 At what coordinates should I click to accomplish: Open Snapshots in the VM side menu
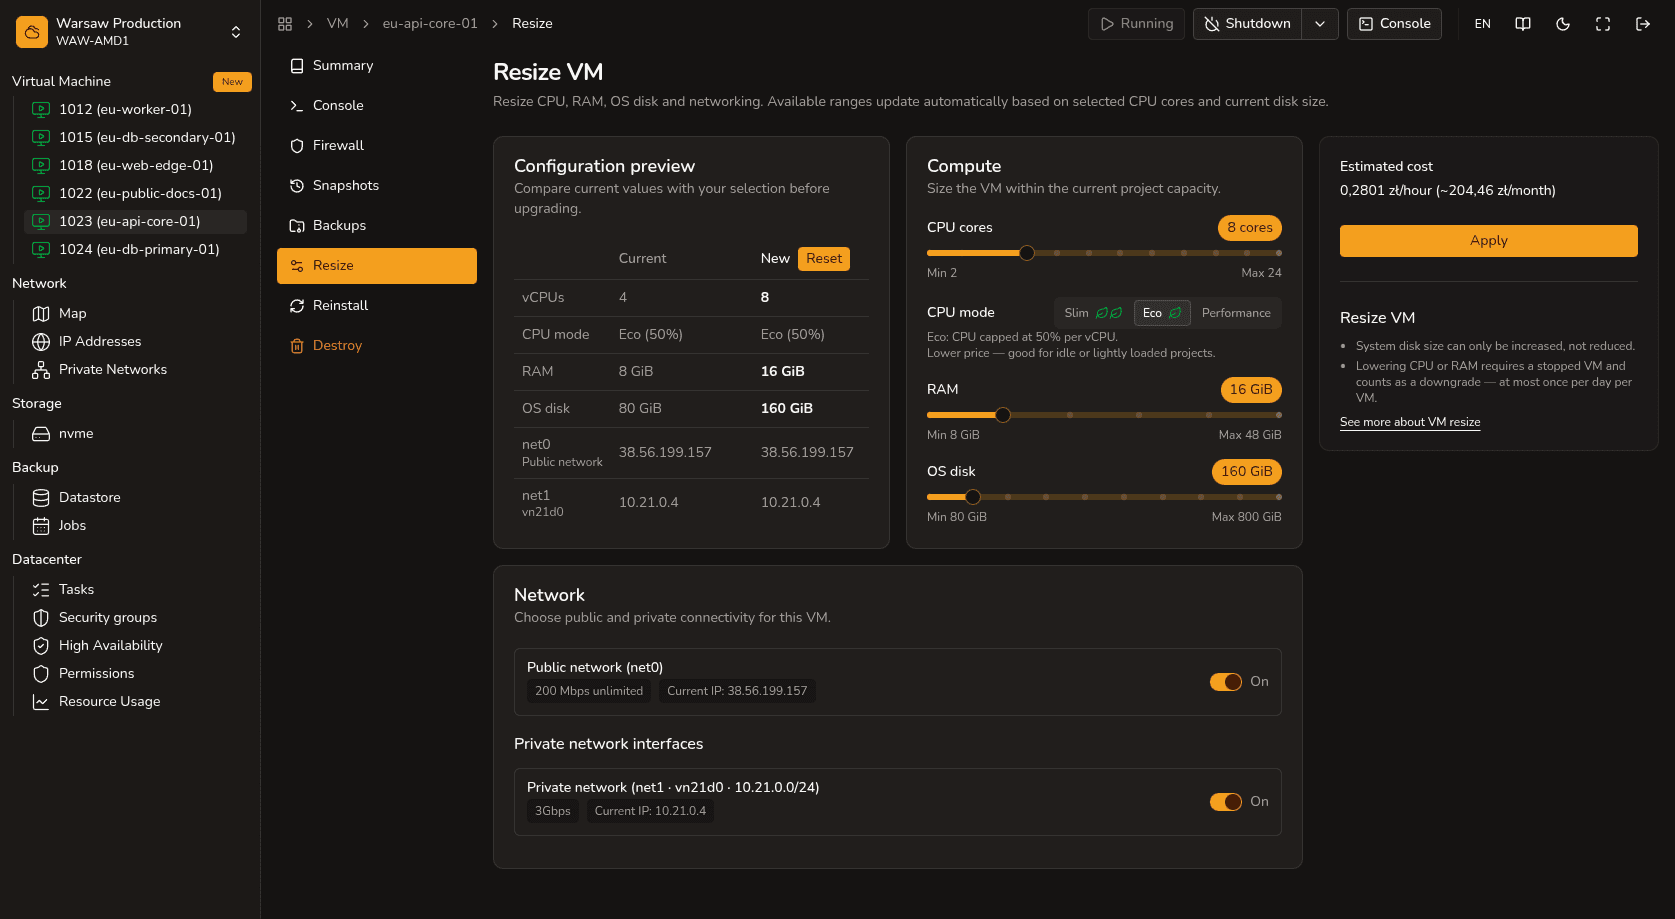[x=377, y=186]
